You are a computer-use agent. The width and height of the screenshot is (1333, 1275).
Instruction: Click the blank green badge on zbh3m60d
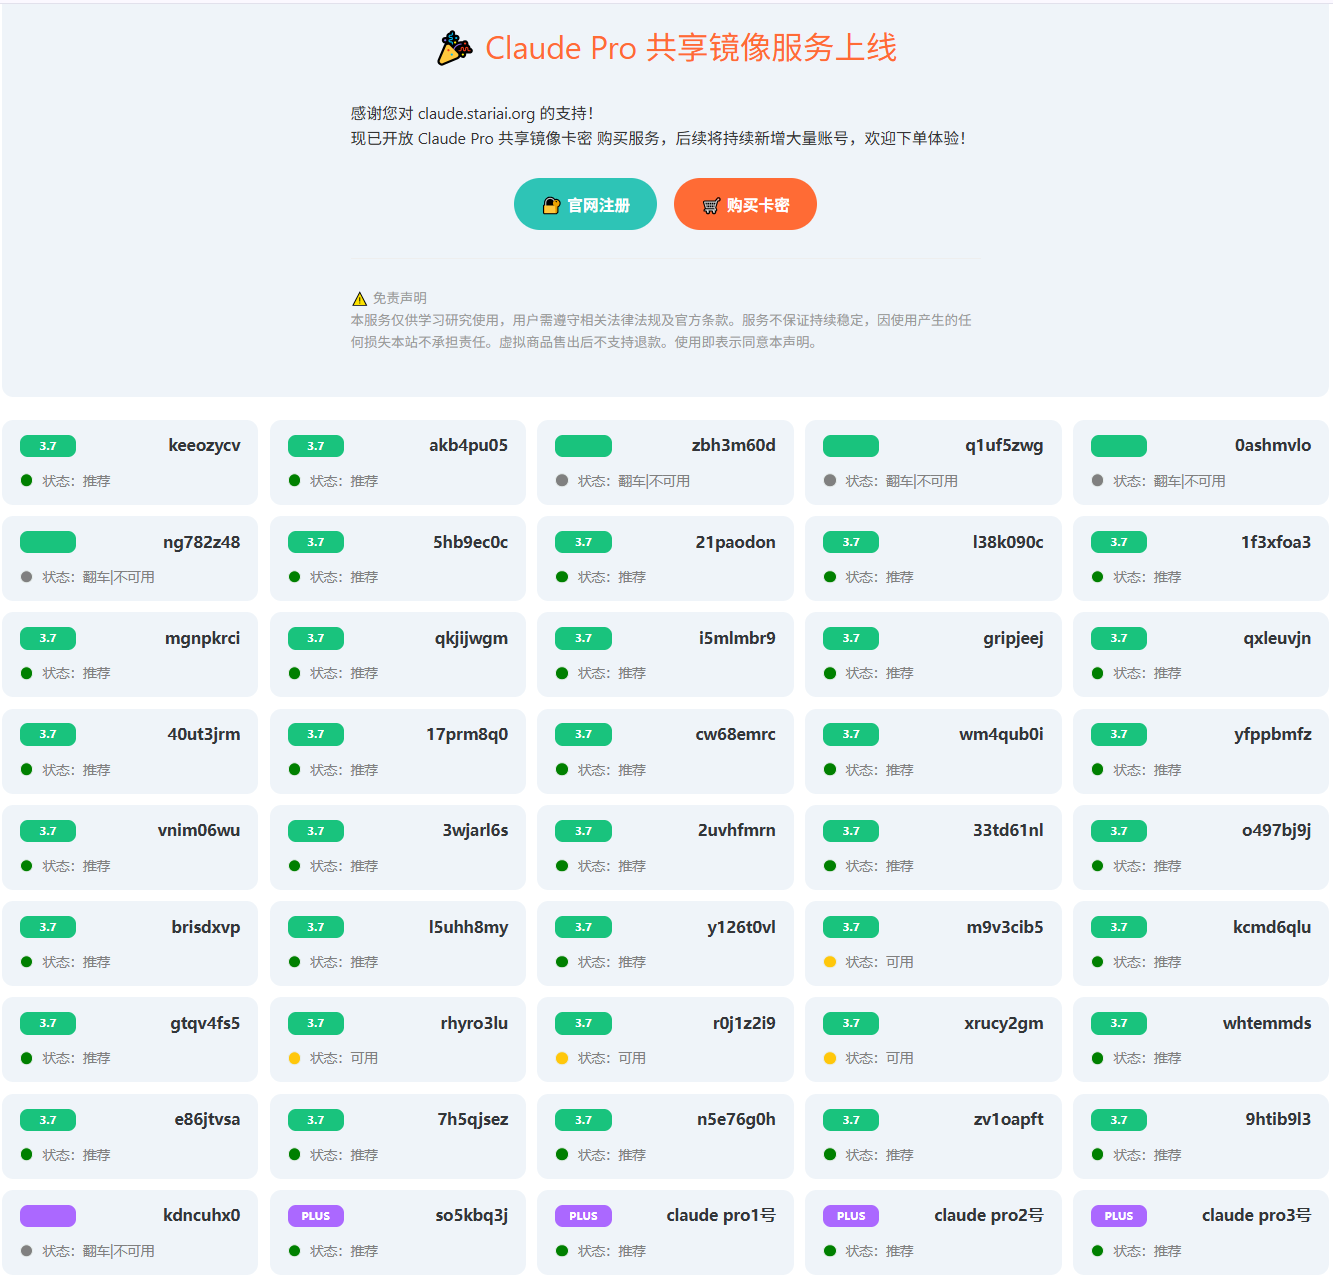583,446
